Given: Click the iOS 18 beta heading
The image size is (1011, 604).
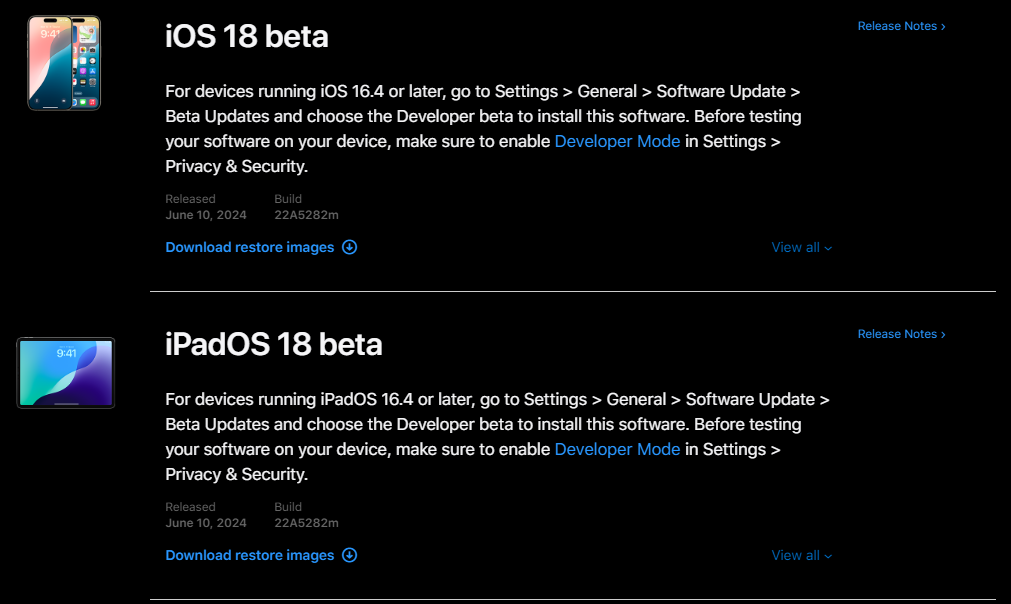Looking at the screenshot, I should coord(247,36).
